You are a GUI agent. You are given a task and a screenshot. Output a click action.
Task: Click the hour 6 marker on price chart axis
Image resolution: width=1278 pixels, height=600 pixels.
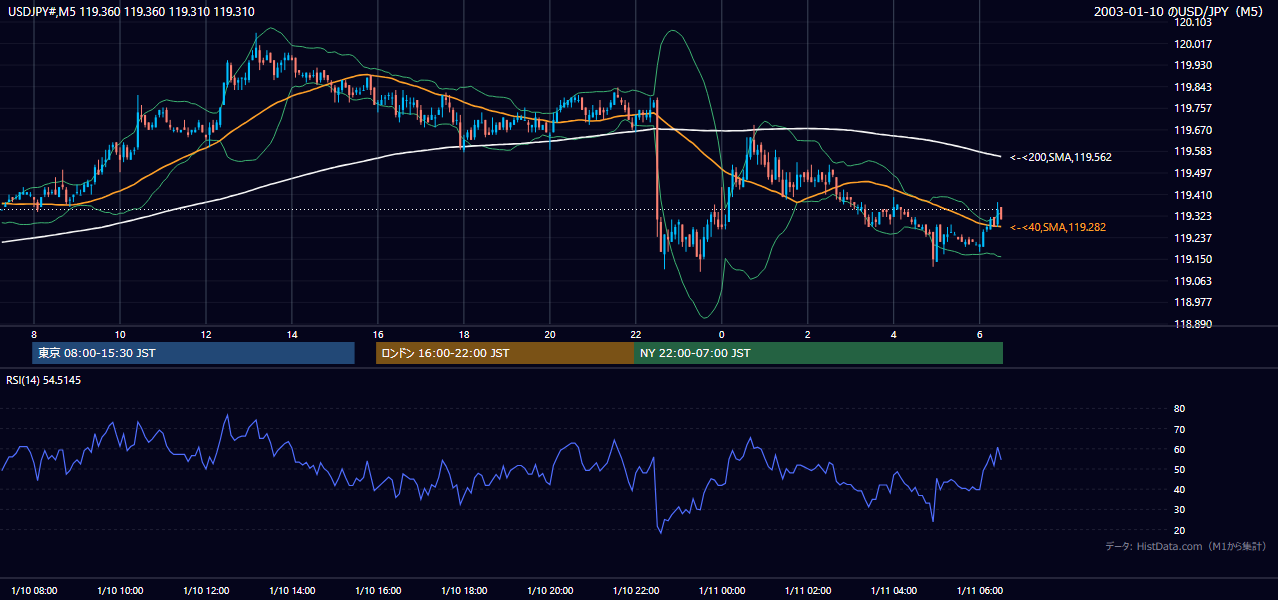[980, 334]
